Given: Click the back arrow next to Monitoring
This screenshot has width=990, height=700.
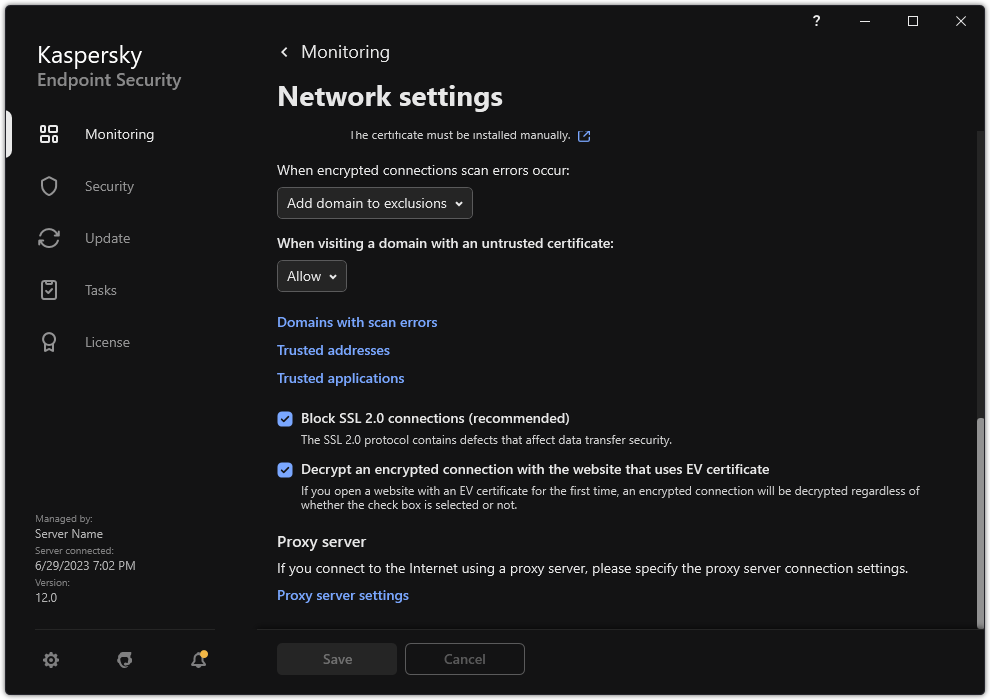Looking at the screenshot, I should (x=284, y=51).
